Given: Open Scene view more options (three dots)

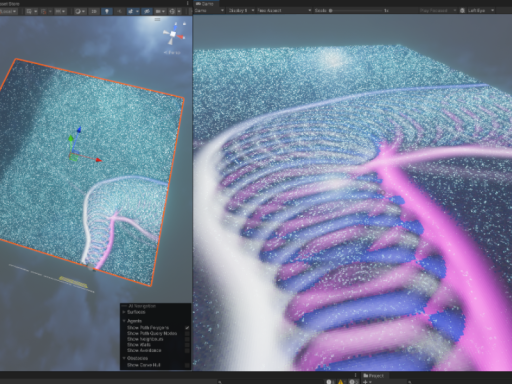Looking at the screenshot, I should click(188, 3).
